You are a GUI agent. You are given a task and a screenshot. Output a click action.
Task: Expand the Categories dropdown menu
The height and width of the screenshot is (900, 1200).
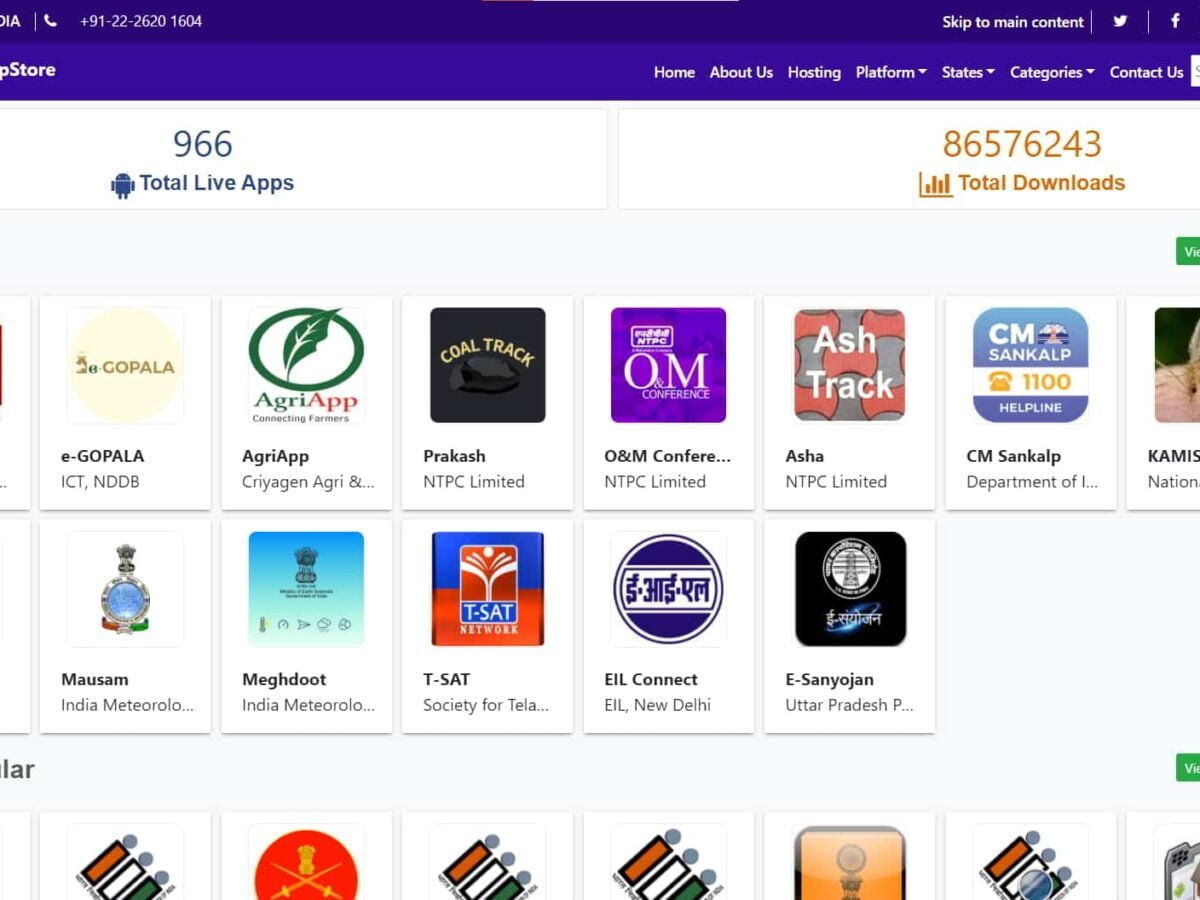pos(1052,72)
